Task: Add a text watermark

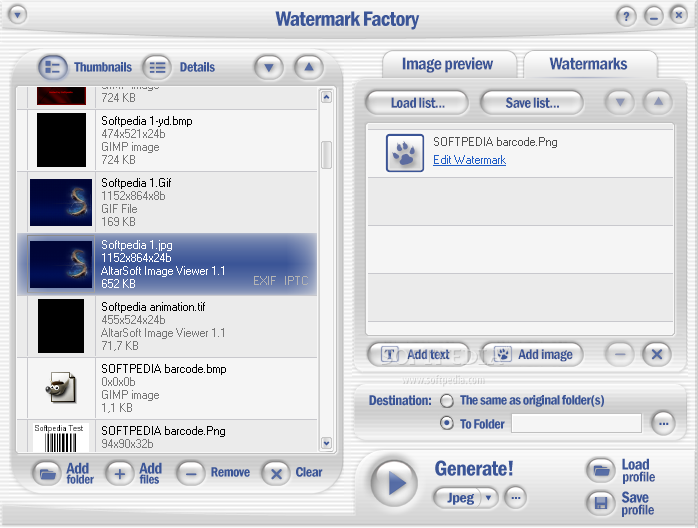Action: click(418, 354)
